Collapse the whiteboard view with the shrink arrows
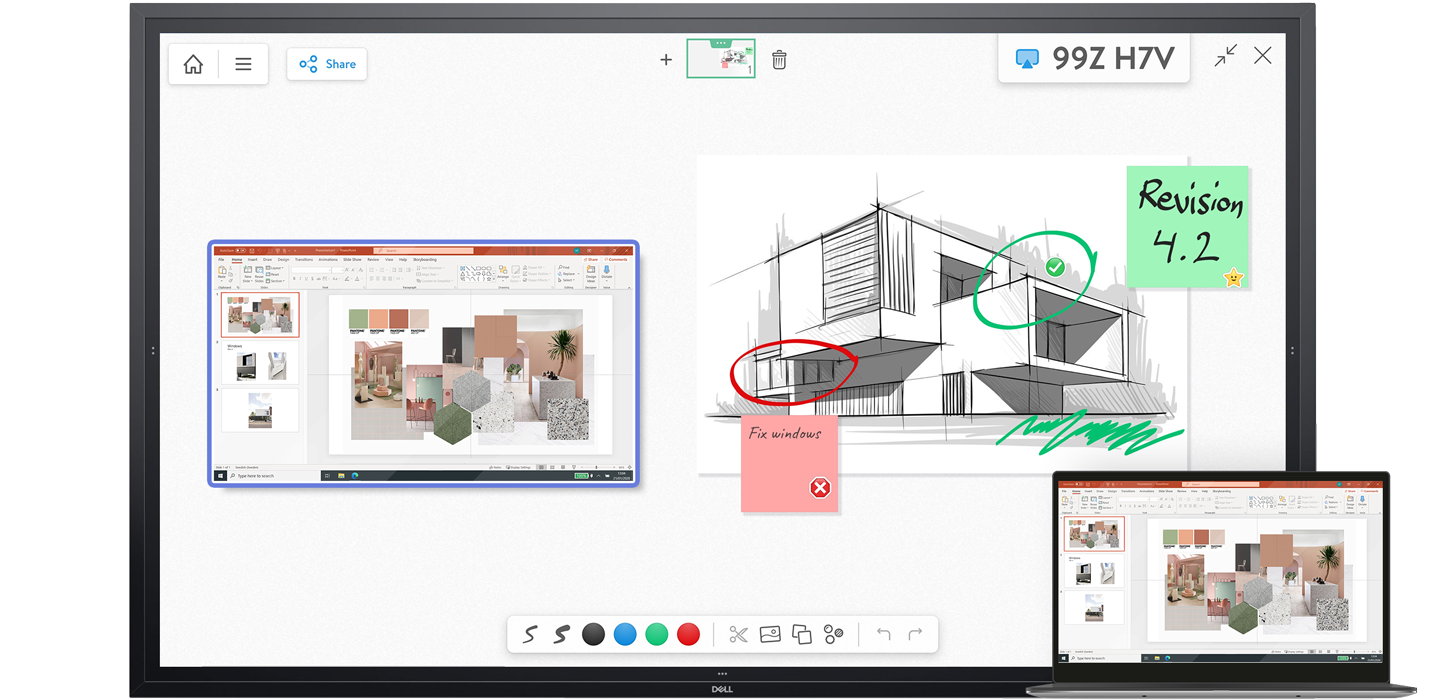The height and width of the screenshot is (700, 1445). [1225, 56]
